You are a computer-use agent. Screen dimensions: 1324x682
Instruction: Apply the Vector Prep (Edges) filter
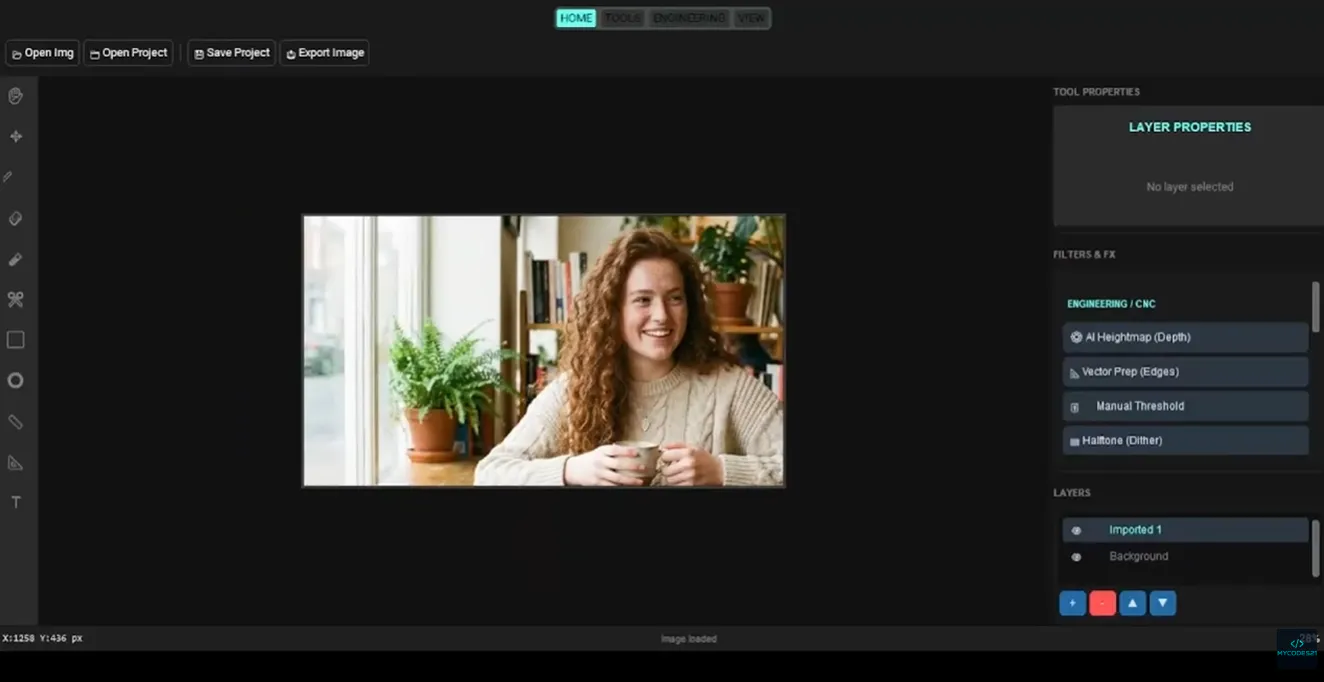(1185, 371)
